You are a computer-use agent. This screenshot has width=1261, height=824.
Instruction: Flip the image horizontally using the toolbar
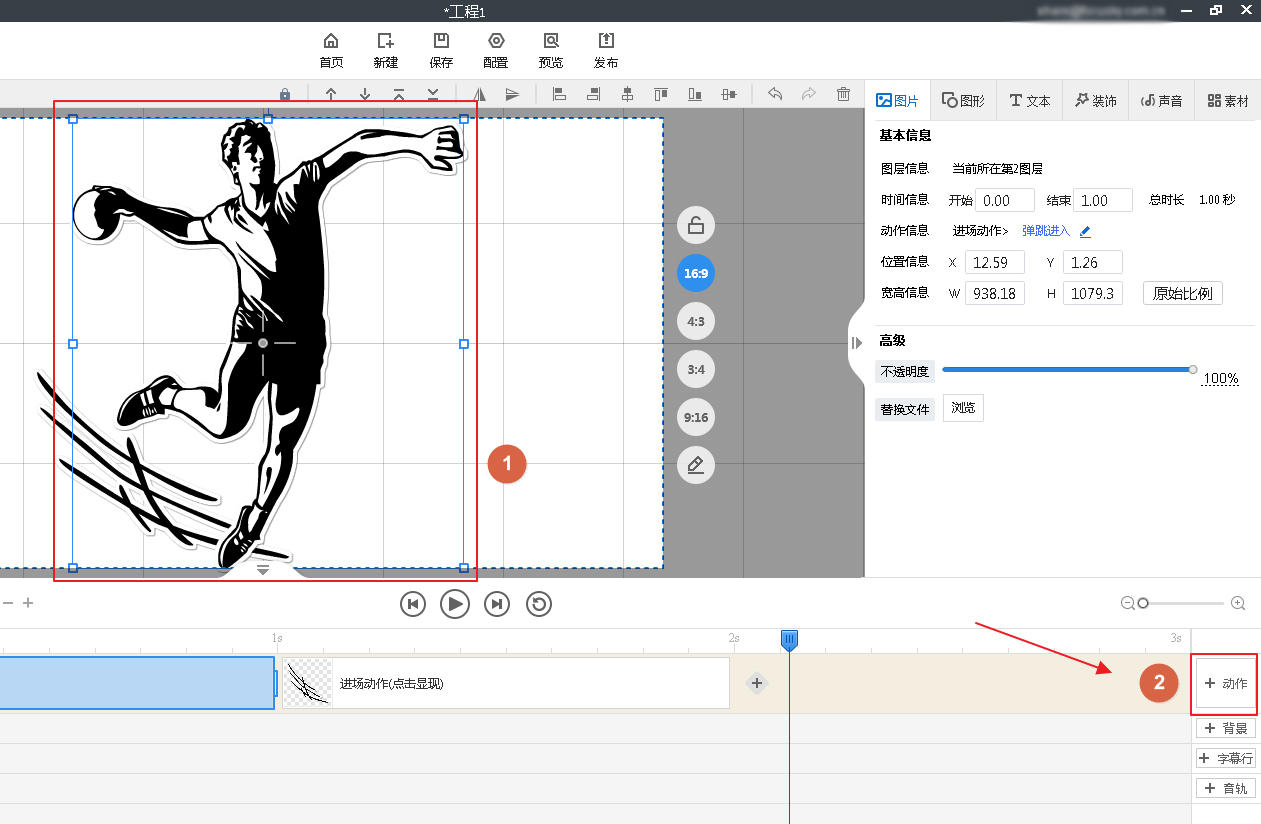pos(479,94)
